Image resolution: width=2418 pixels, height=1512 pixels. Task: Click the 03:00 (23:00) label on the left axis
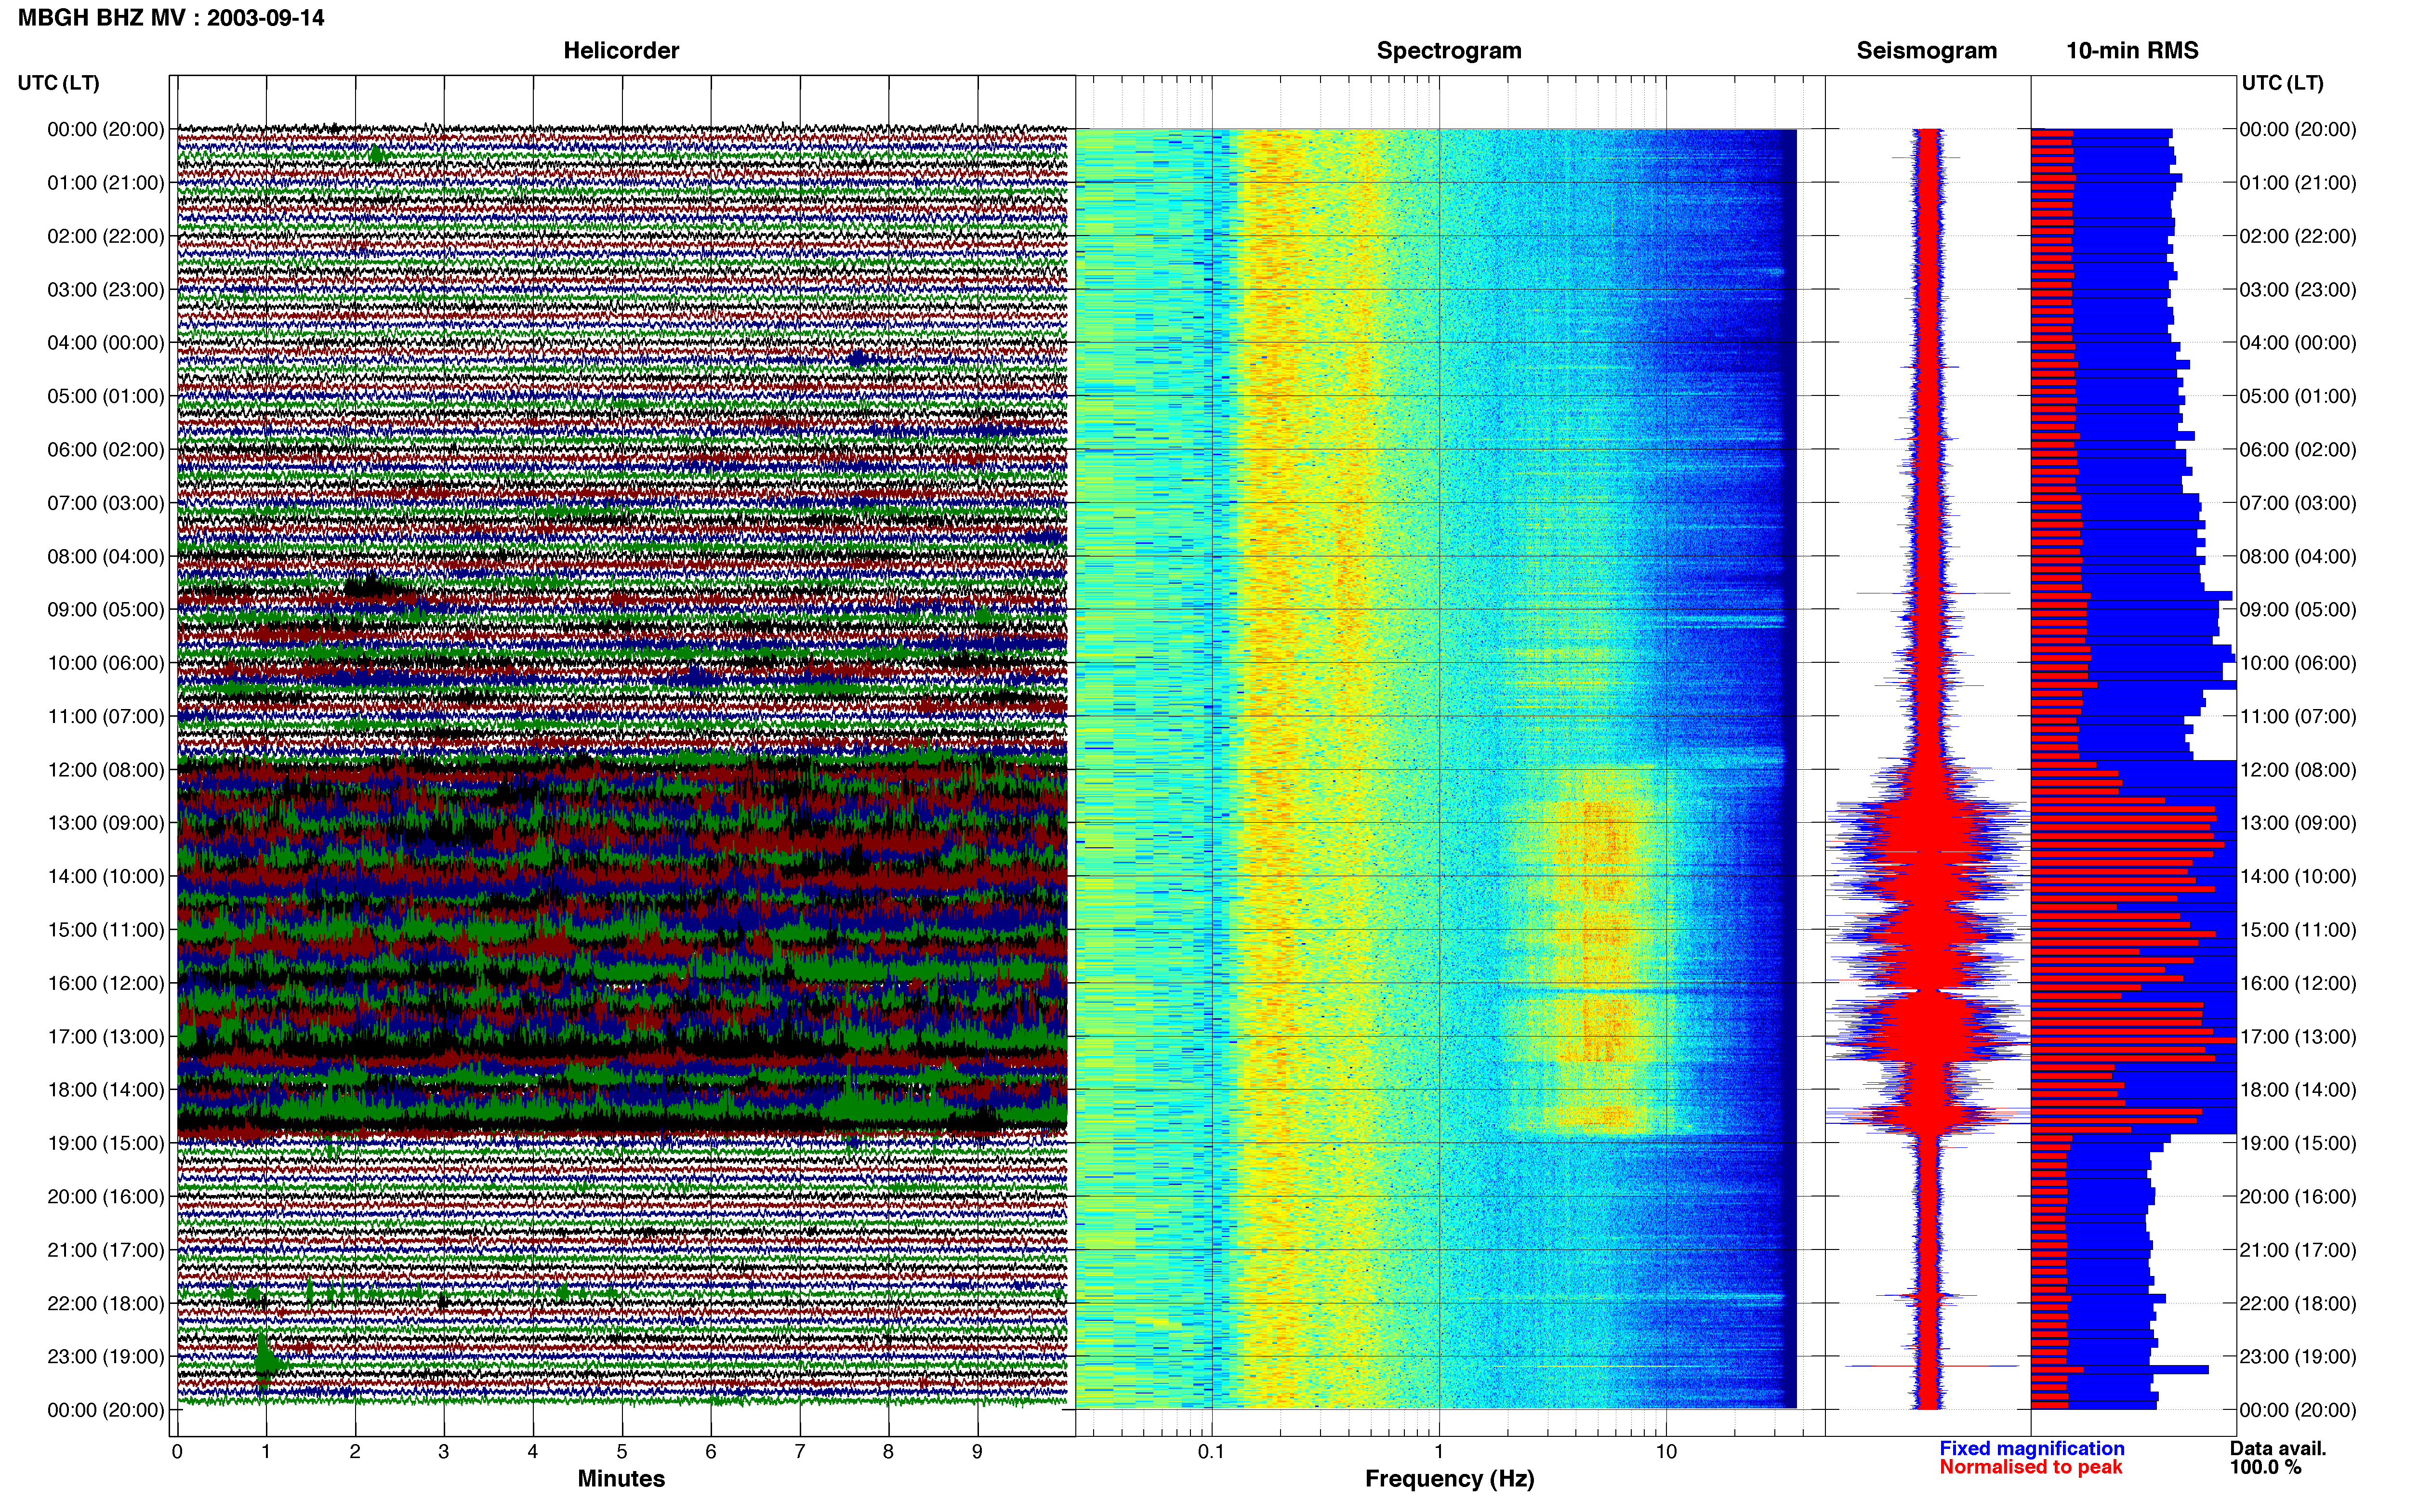click(106, 290)
